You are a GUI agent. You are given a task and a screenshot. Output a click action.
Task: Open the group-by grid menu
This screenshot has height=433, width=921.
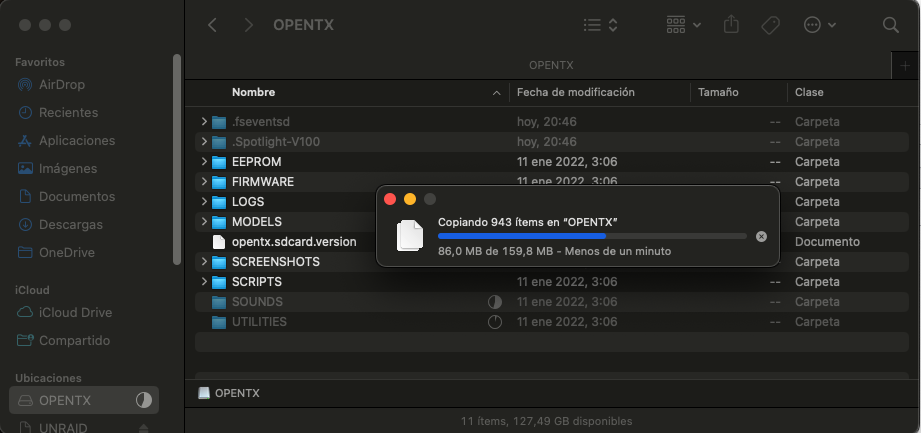[x=684, y=25]
